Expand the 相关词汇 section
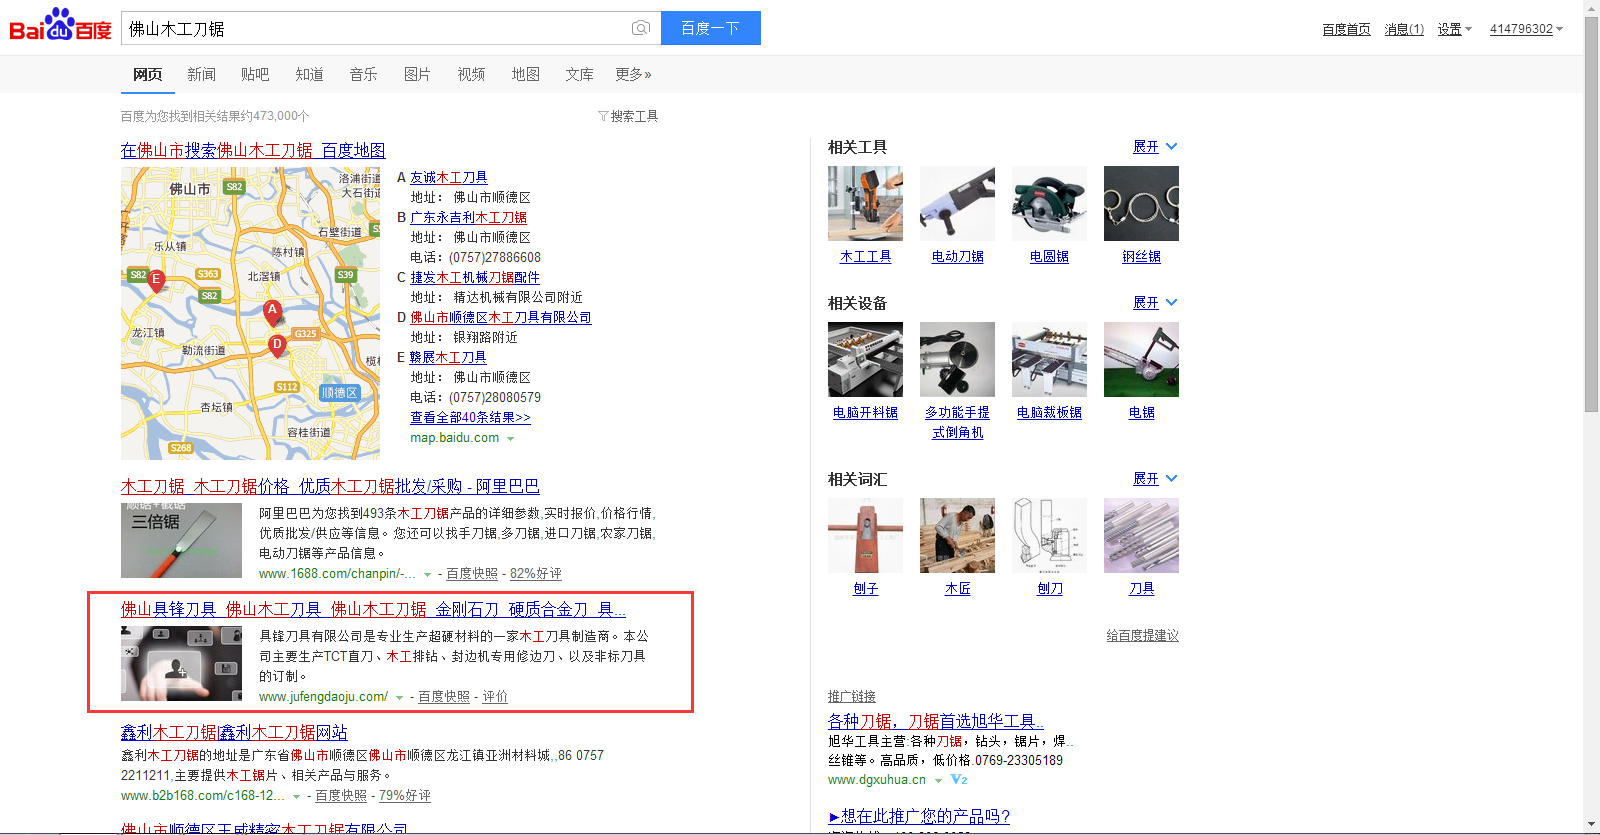The image size is (1600, 835). (1155, 479)
